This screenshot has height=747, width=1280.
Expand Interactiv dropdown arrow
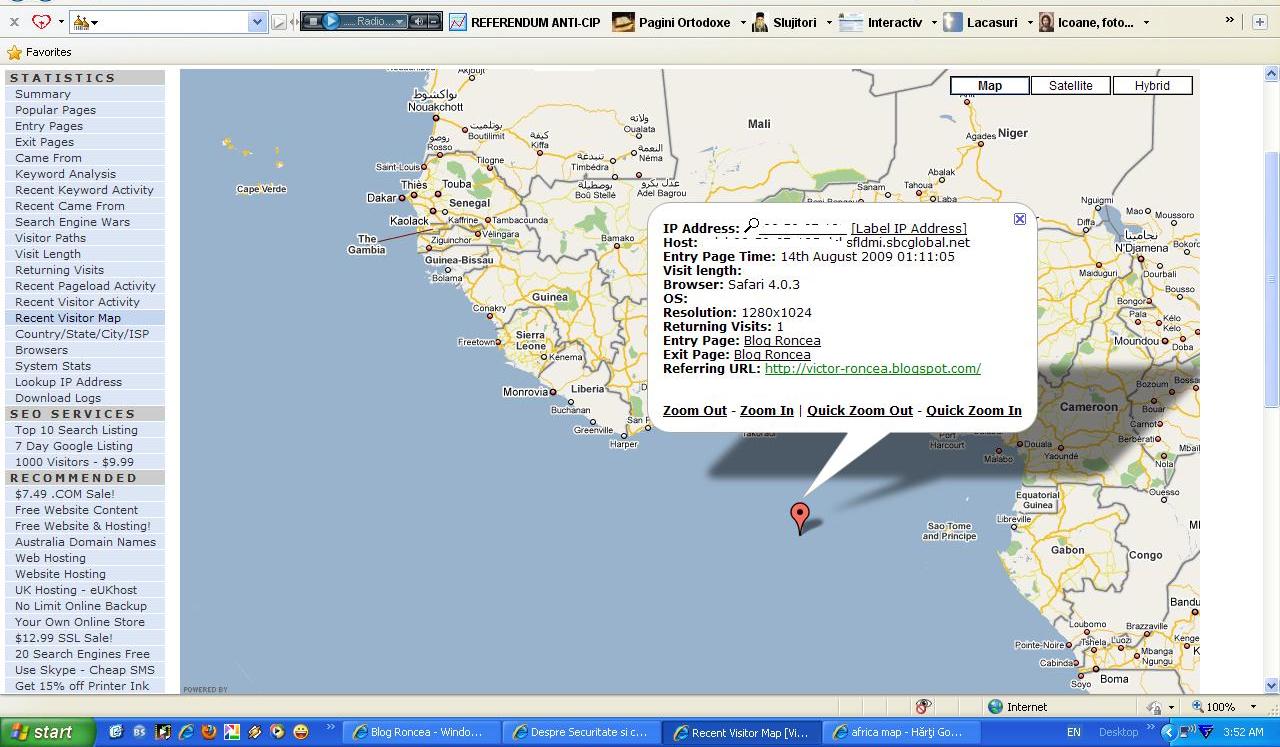(x=934, y=22)
